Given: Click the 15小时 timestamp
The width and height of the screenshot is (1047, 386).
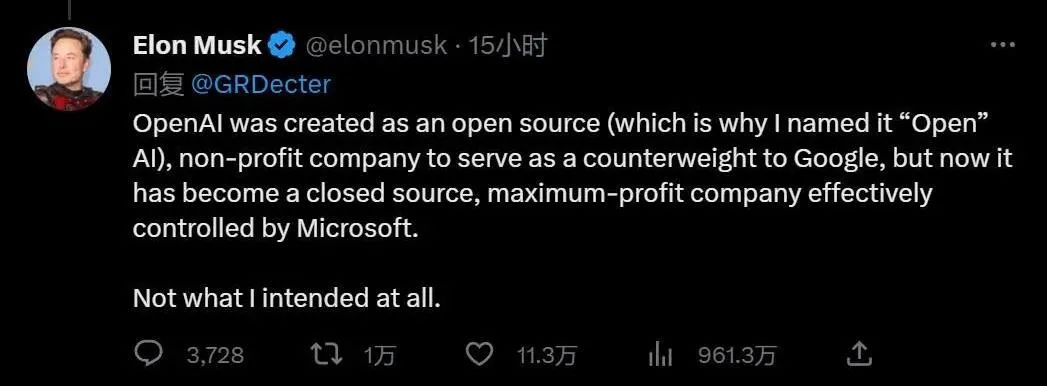Looking at the screenshot, I should 507,45.
